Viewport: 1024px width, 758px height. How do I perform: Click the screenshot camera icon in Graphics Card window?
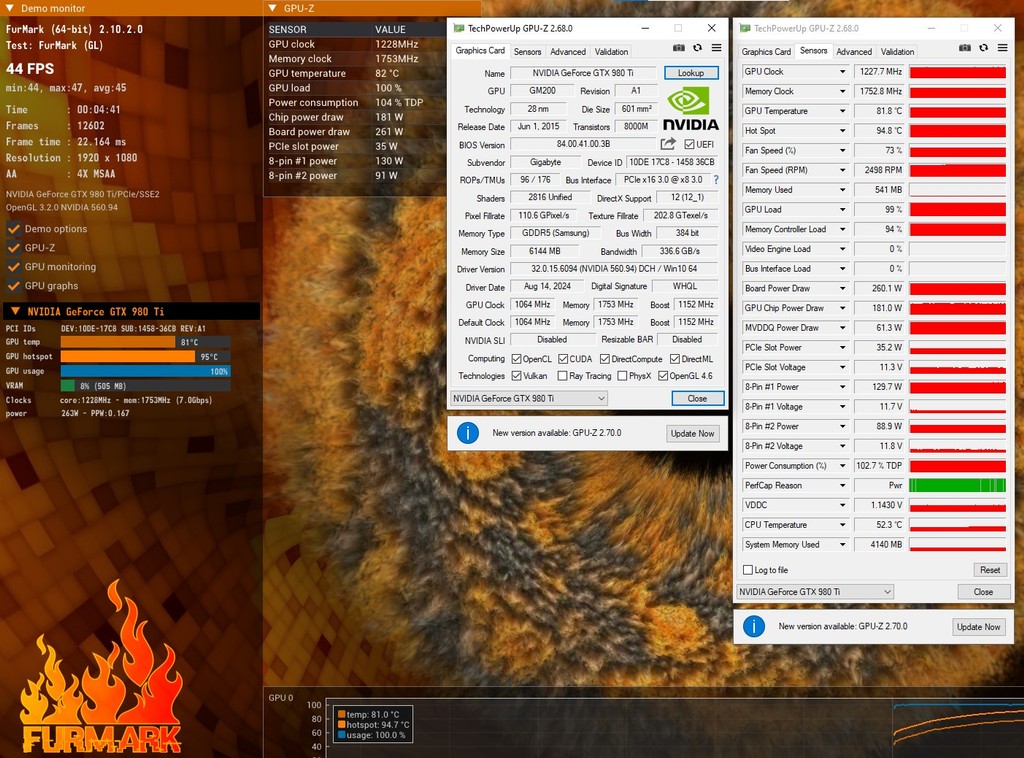point(679,48)
